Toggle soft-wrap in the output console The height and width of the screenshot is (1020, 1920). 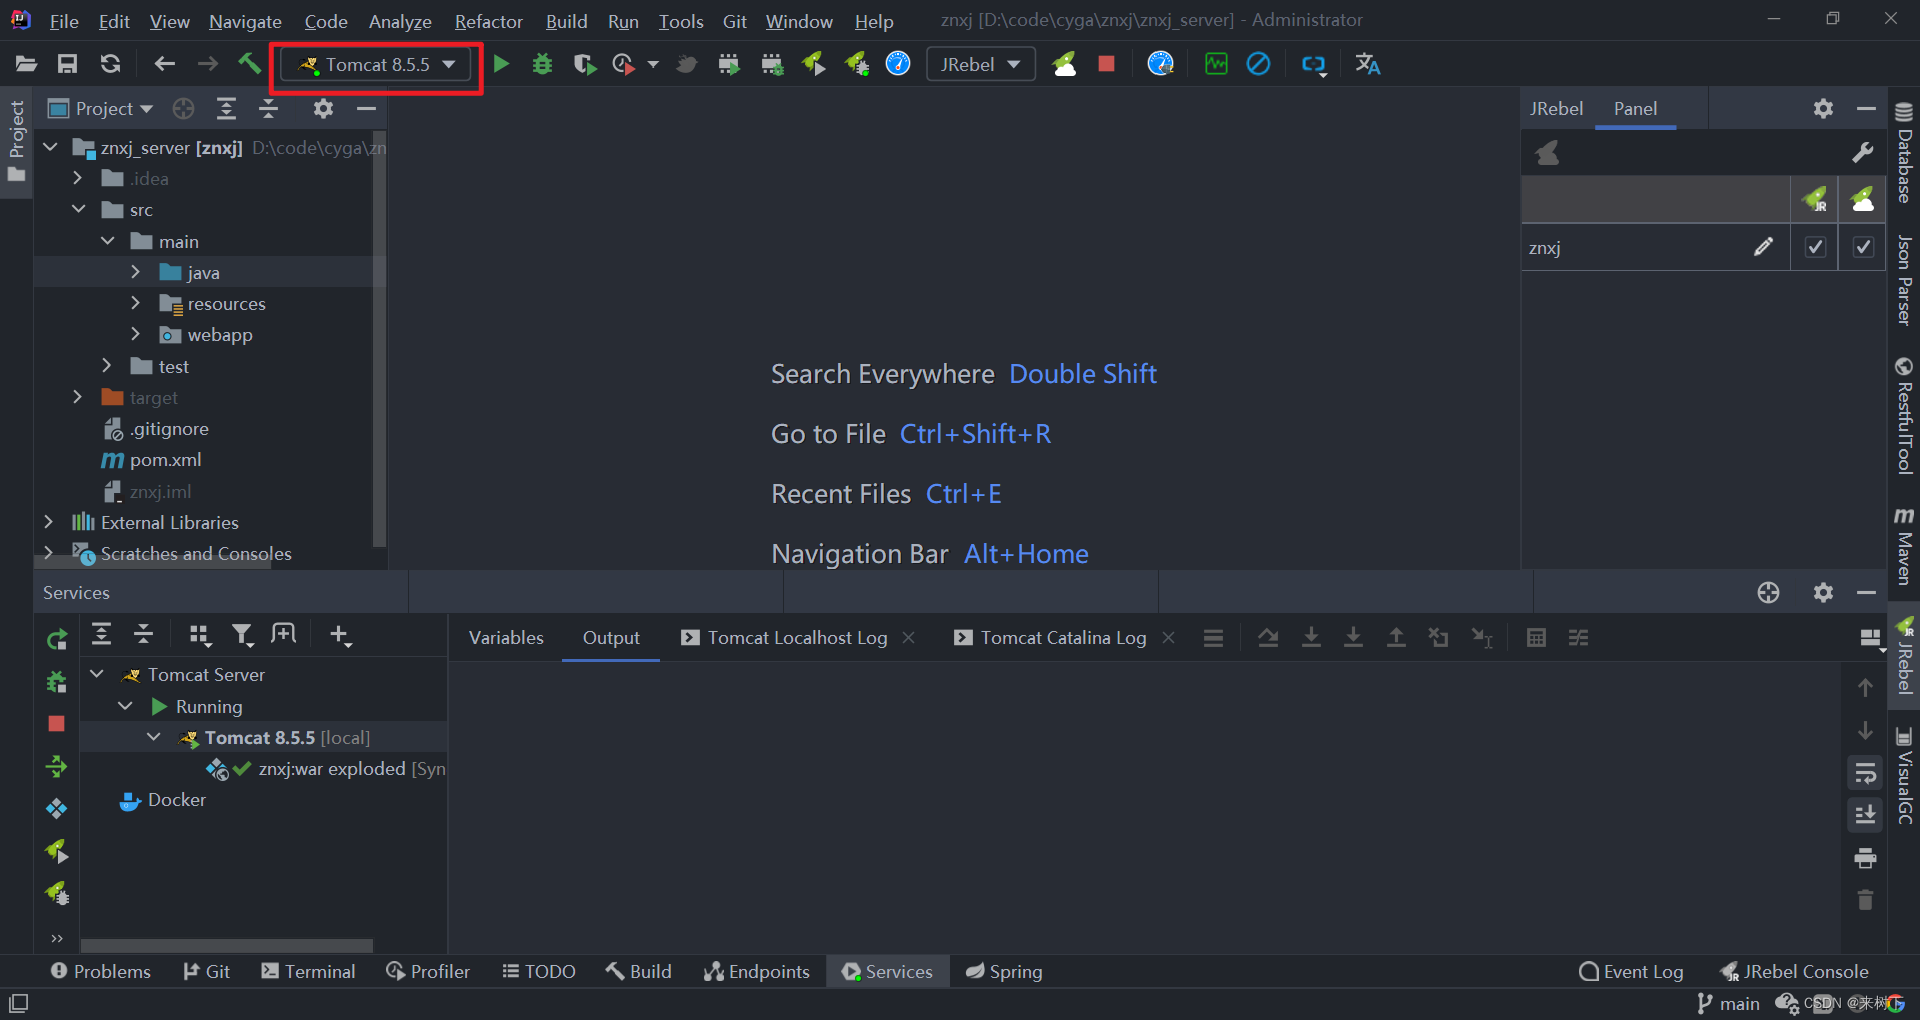pyautogui.click(x=1865, y=773)
